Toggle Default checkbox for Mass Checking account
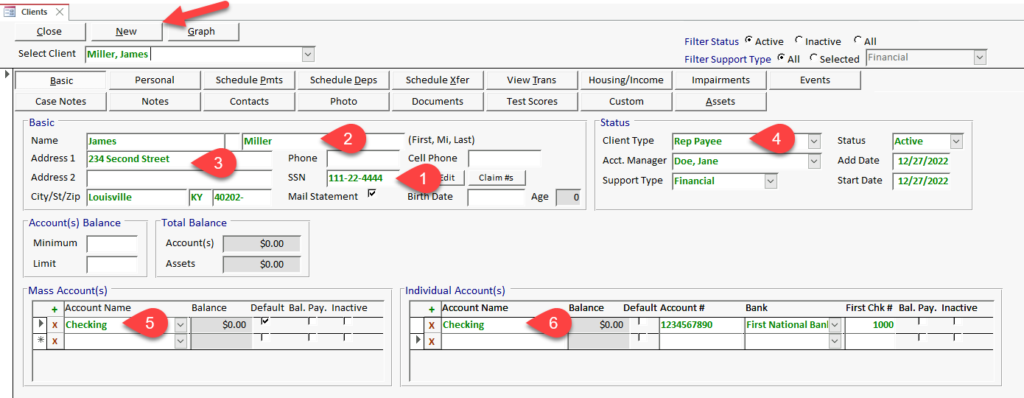1024x398 pixels. 264,322
